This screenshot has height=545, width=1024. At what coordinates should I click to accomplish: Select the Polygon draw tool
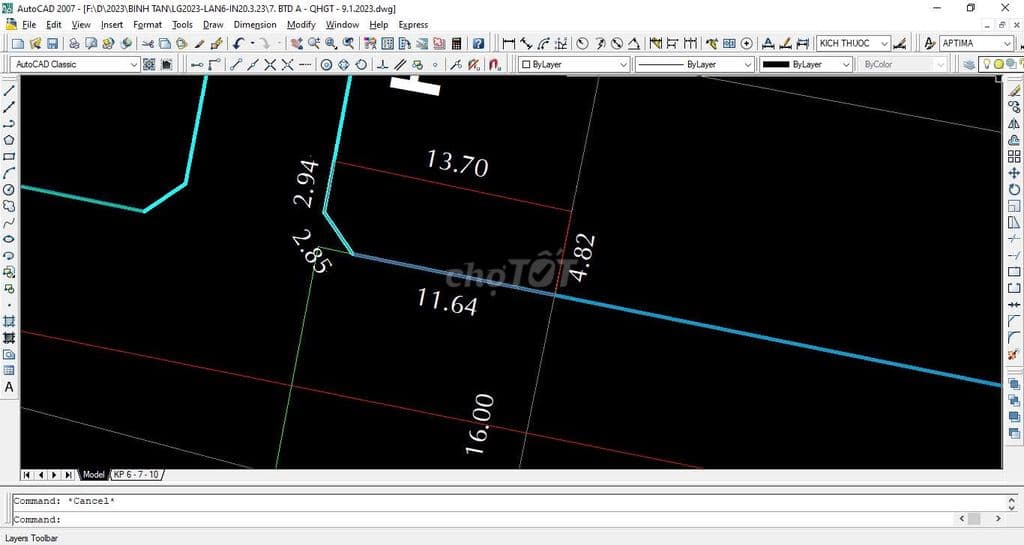pos(9,140)
